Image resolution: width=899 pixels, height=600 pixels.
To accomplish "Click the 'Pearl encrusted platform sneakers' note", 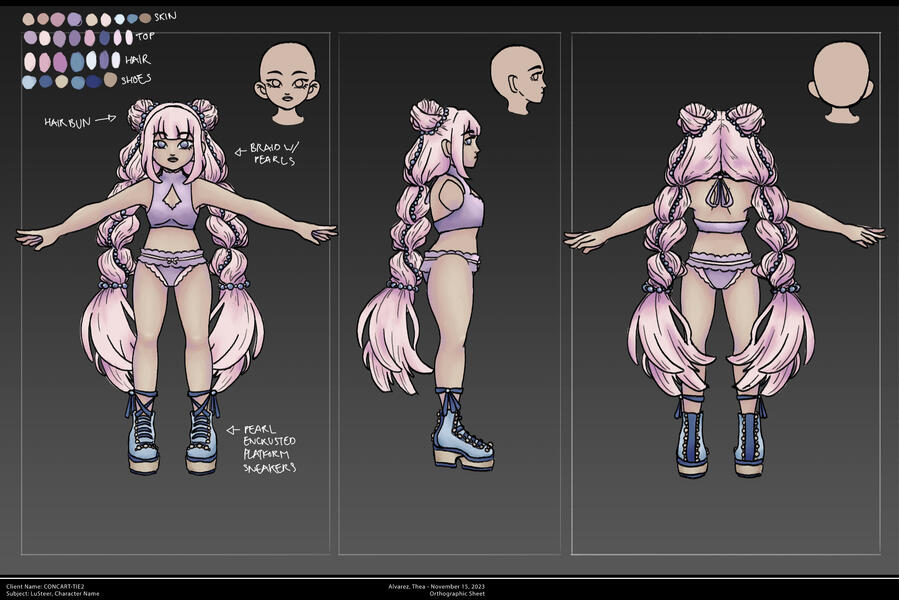I will 268,448.
